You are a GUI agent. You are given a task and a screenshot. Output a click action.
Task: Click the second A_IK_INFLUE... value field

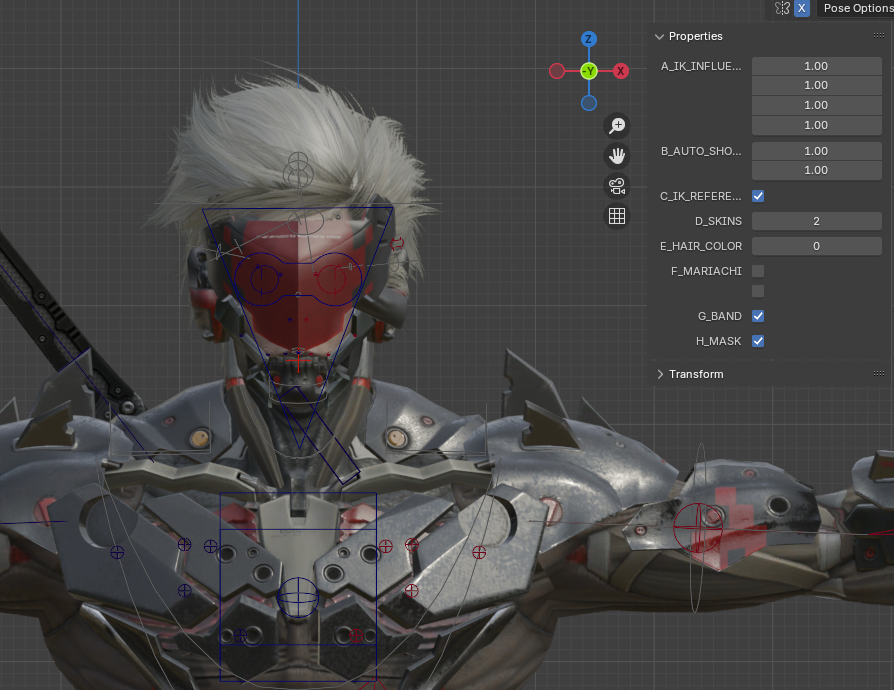tap(816, 86)
